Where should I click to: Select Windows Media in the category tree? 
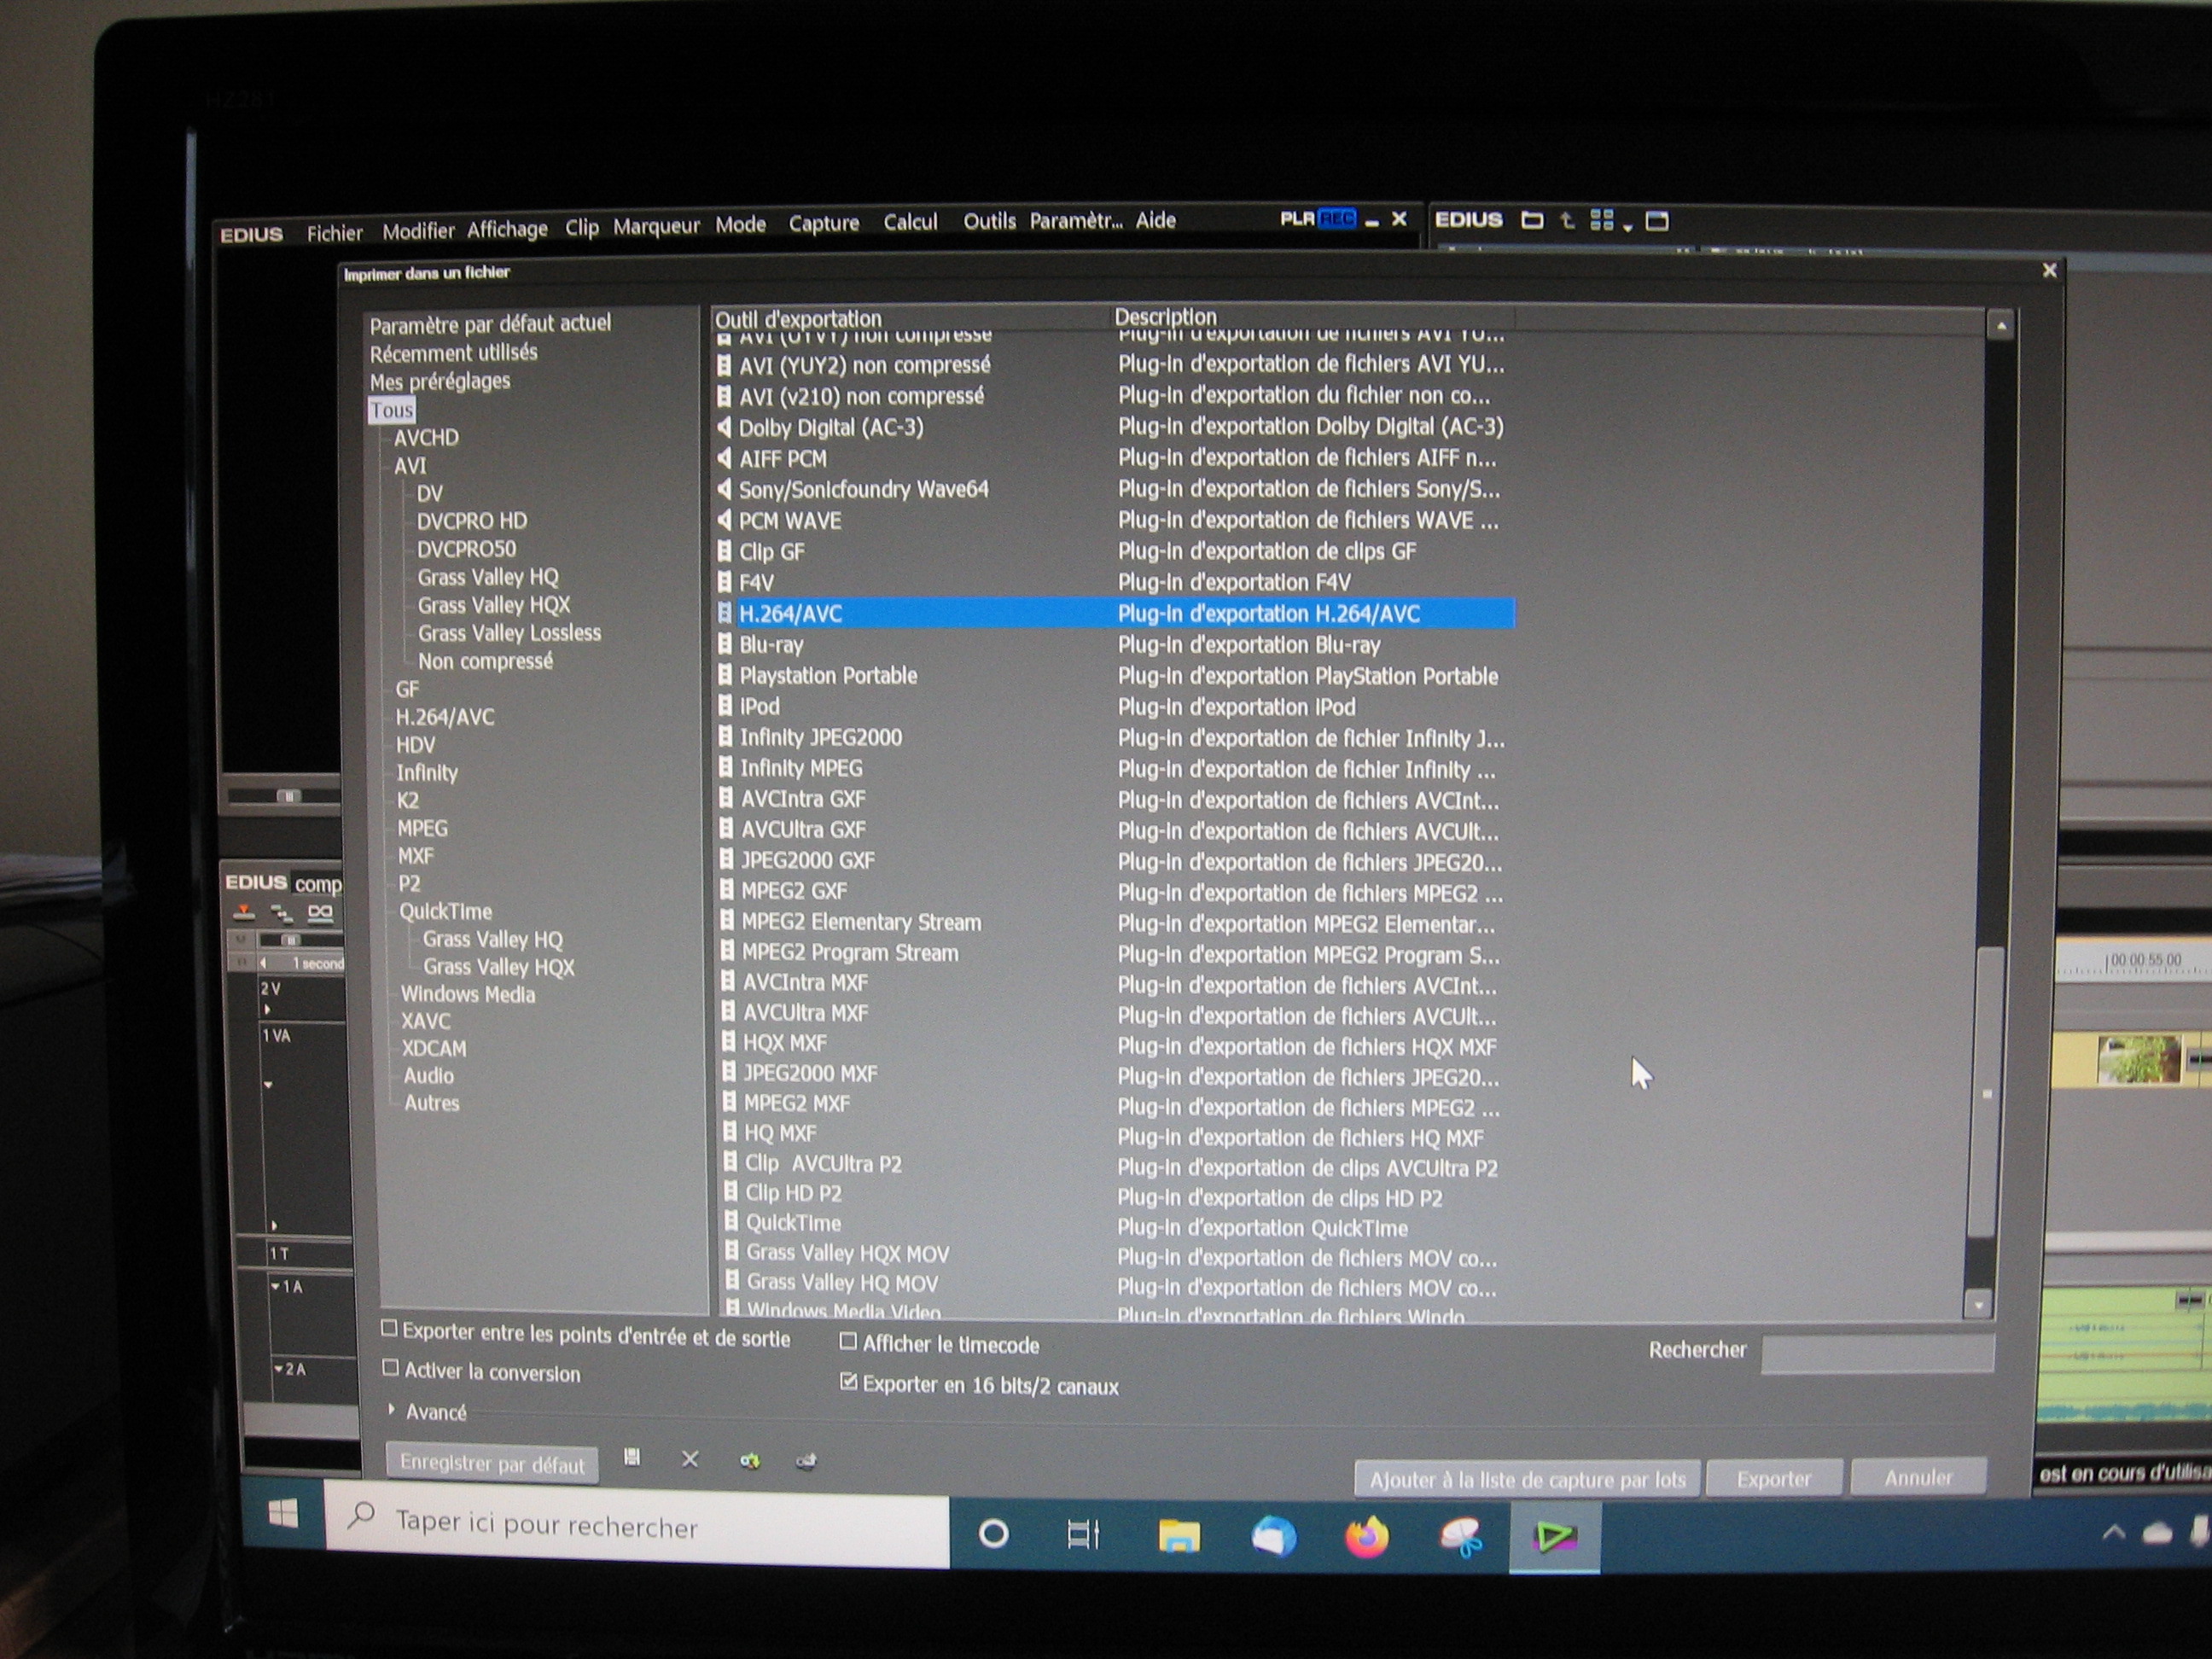(x=467, y=994)
